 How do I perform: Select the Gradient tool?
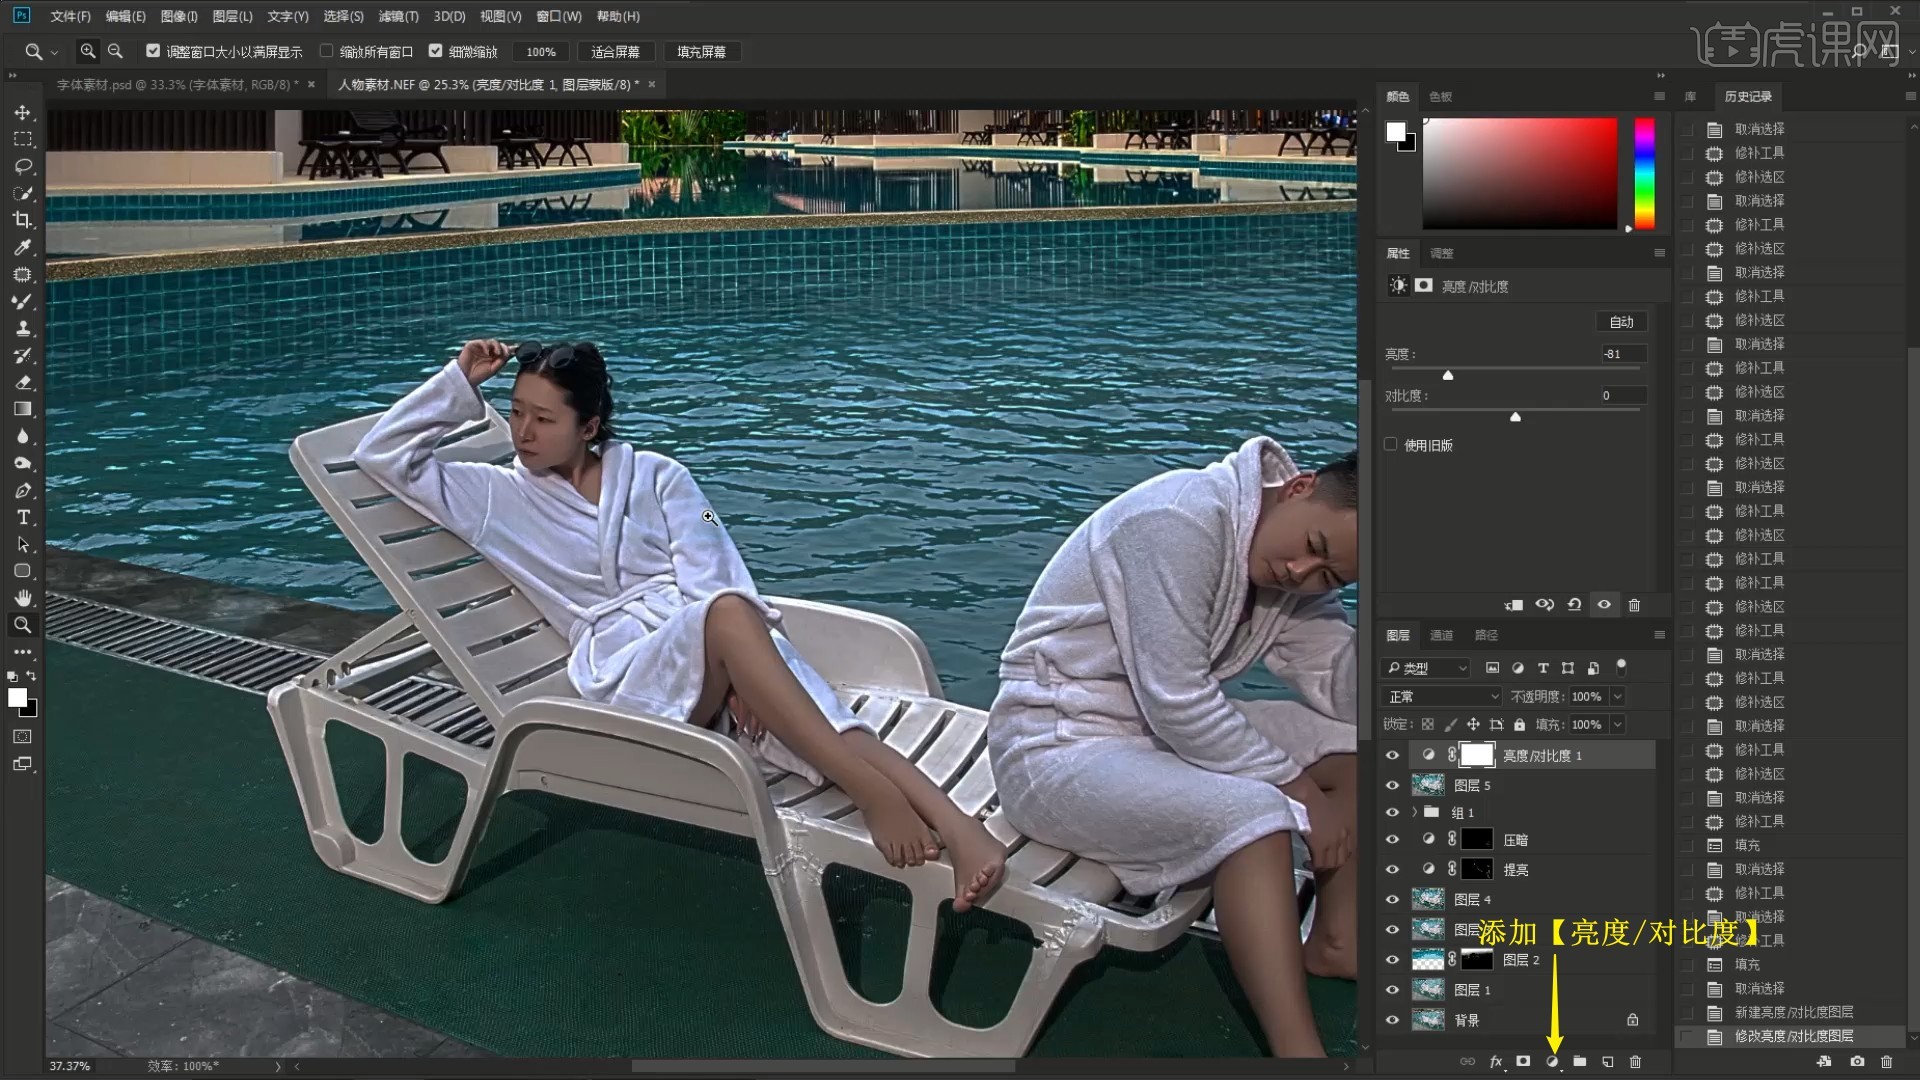pos(22,409)
